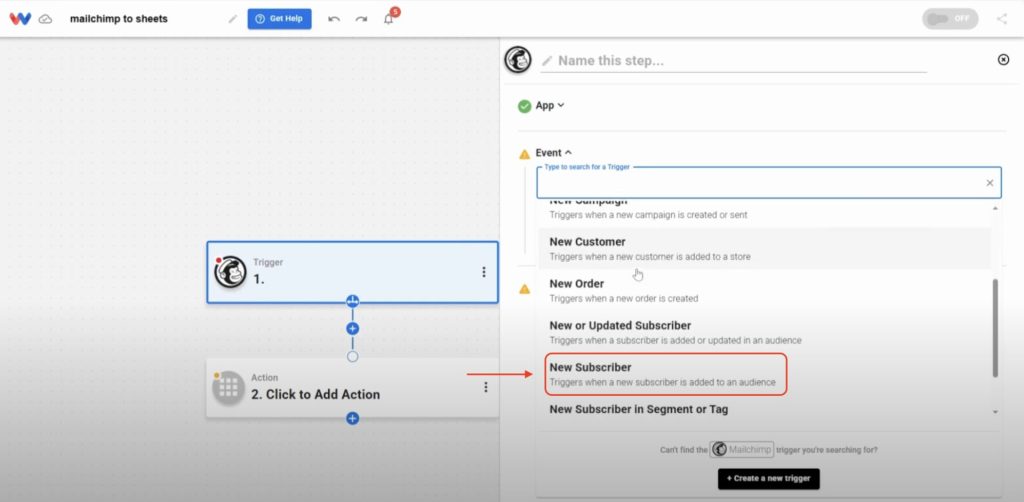Click the share icon at top-right
This screenshot has width=1024, height=502.
click(x=1002, y=19)
